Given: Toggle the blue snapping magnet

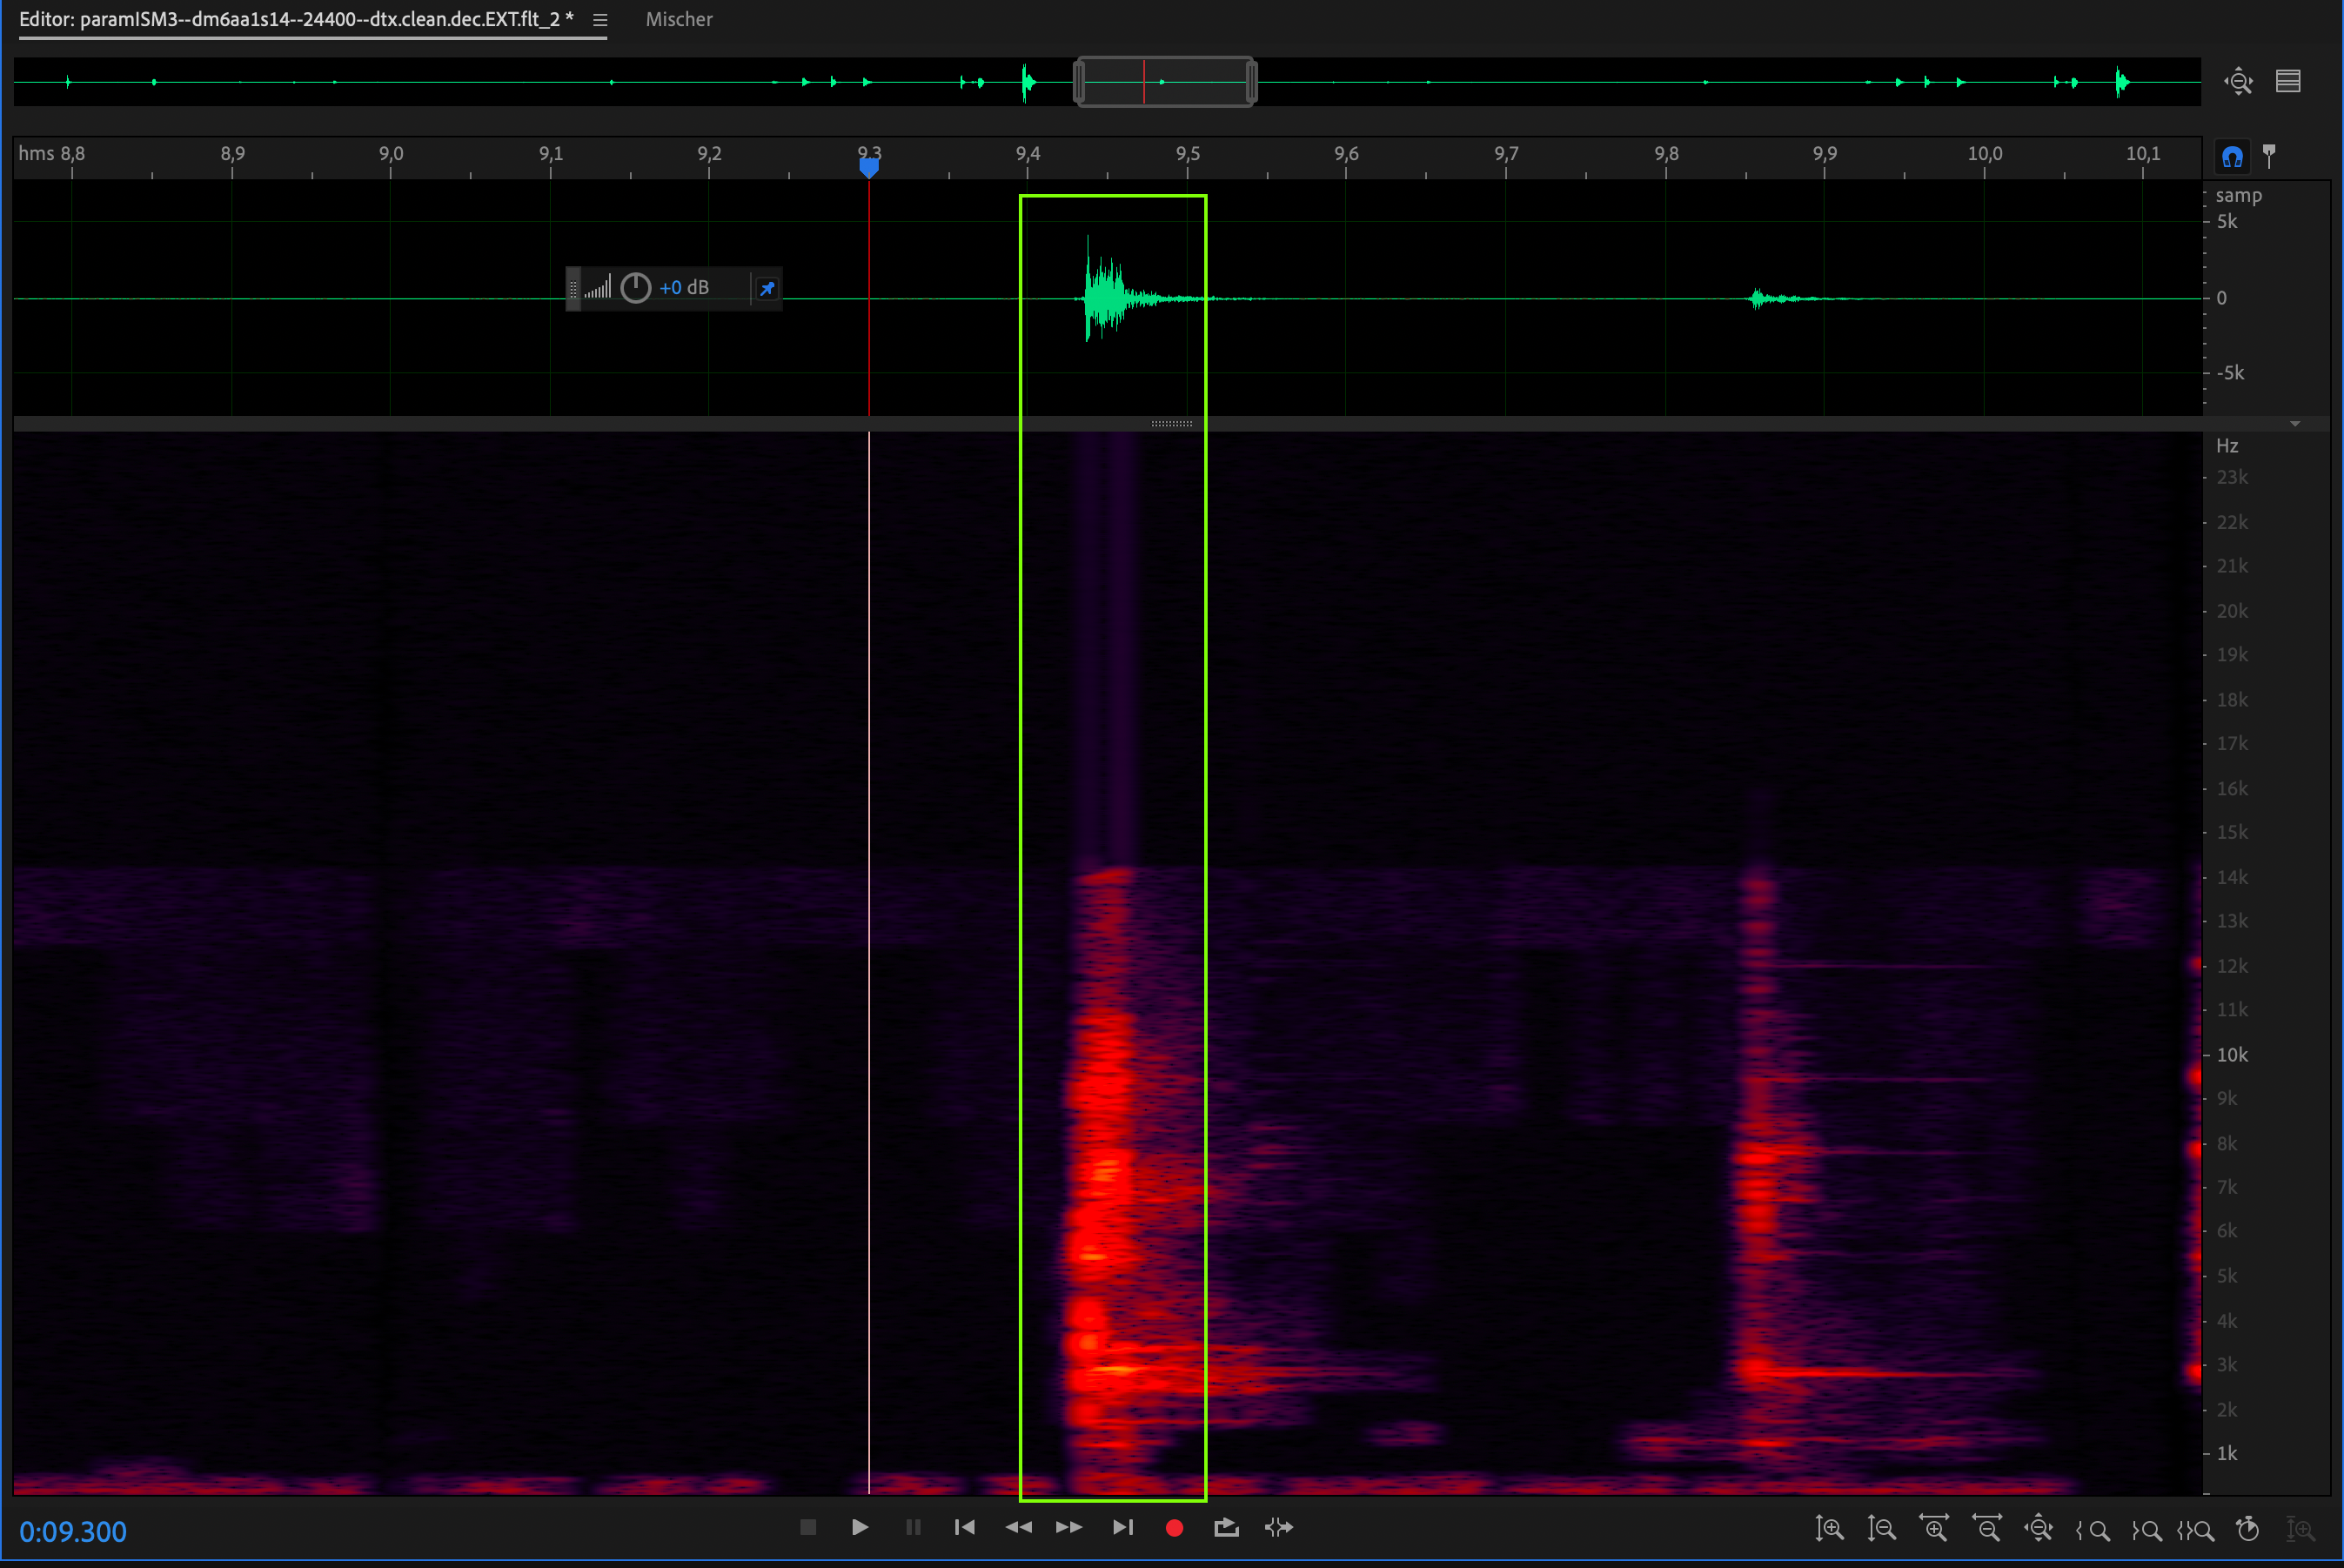Looking at the screenshot, I should 2232,157.
